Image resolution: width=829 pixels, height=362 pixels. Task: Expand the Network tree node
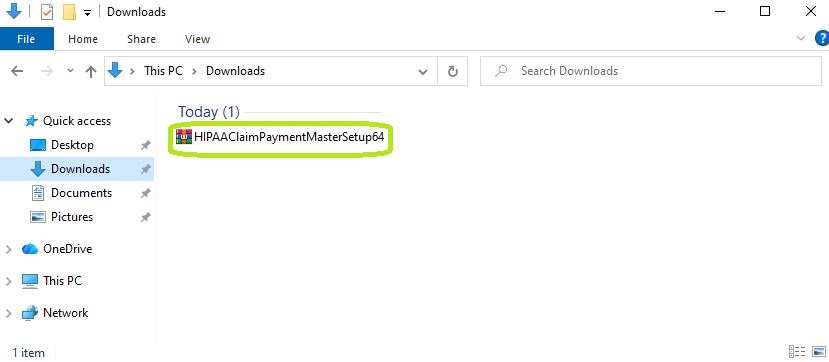pos(8,313)
